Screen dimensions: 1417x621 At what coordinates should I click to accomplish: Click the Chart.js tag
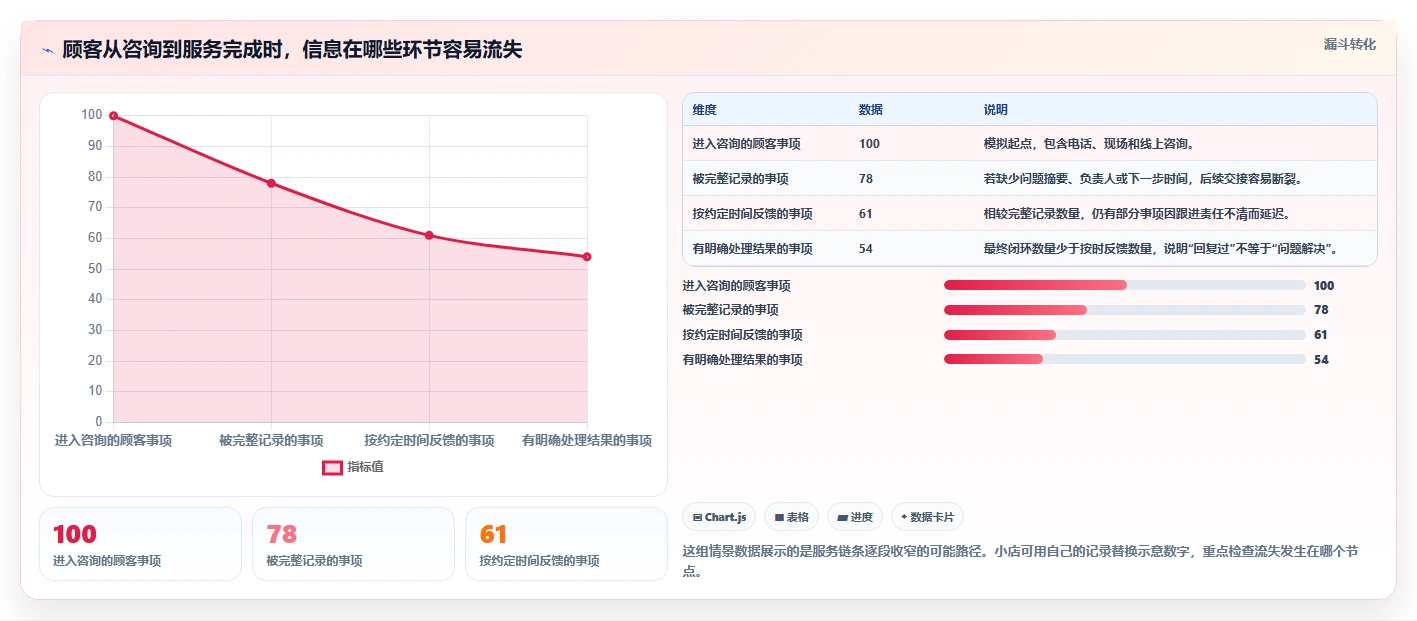point(719,517)
